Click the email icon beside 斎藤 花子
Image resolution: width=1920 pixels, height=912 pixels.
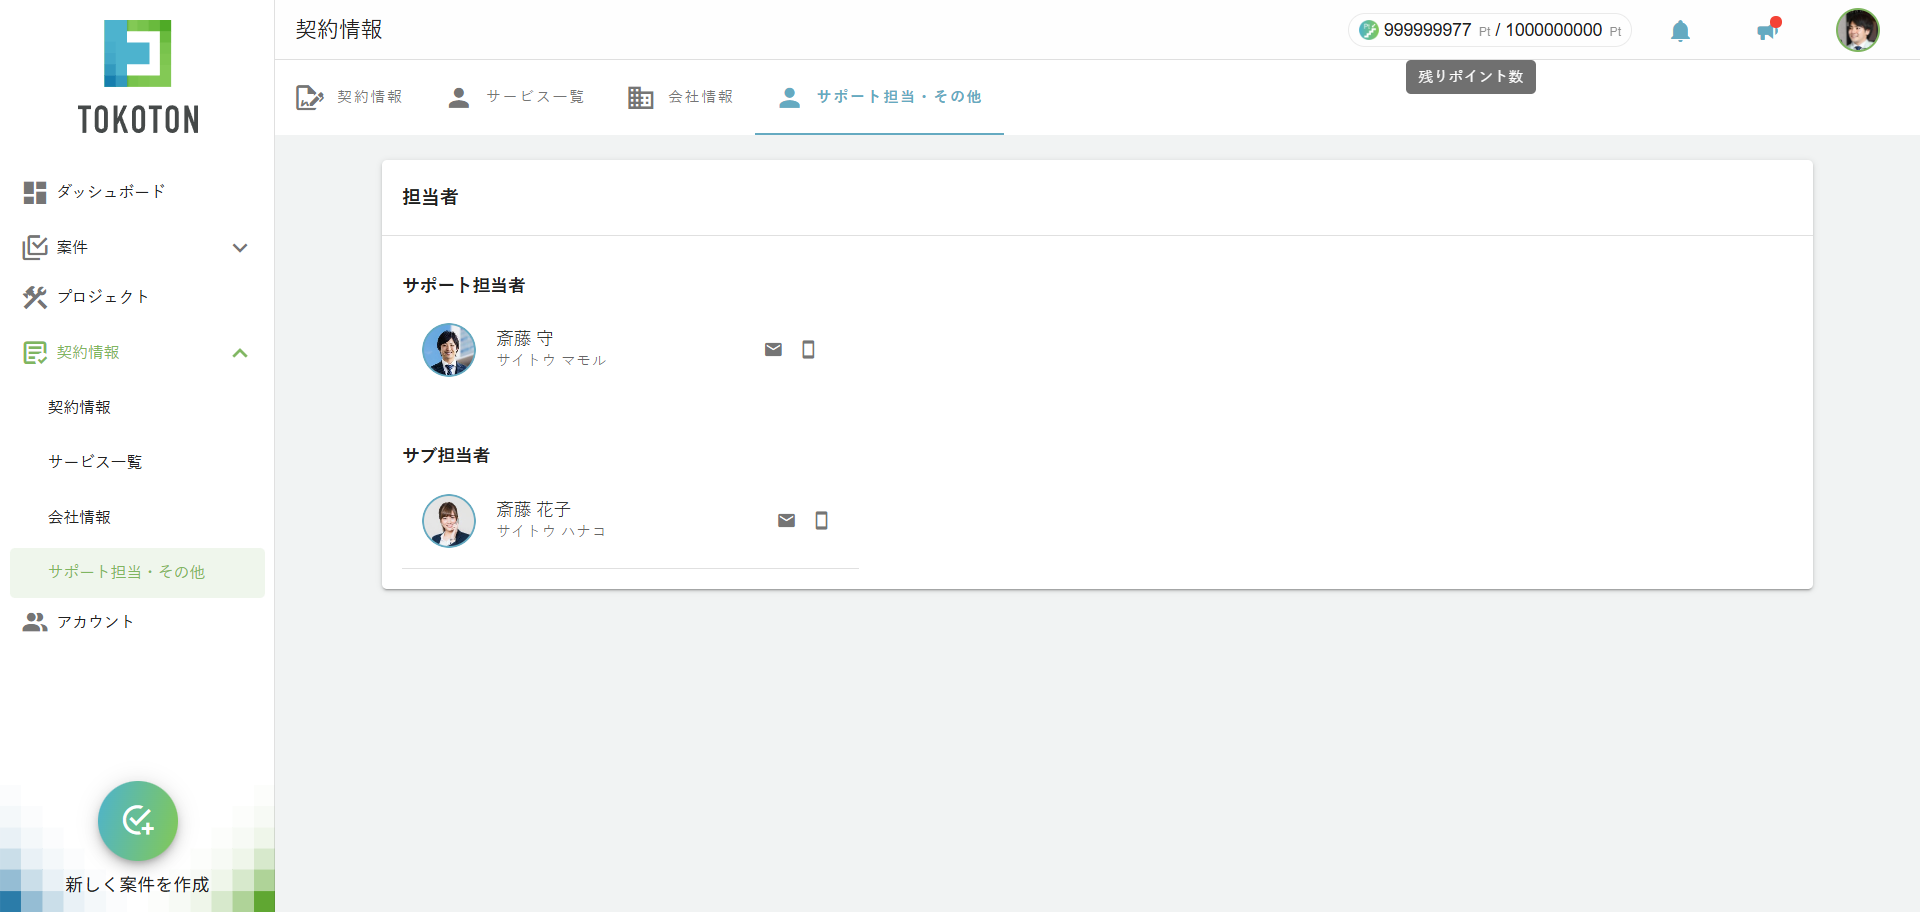click(x=786, y=520)
